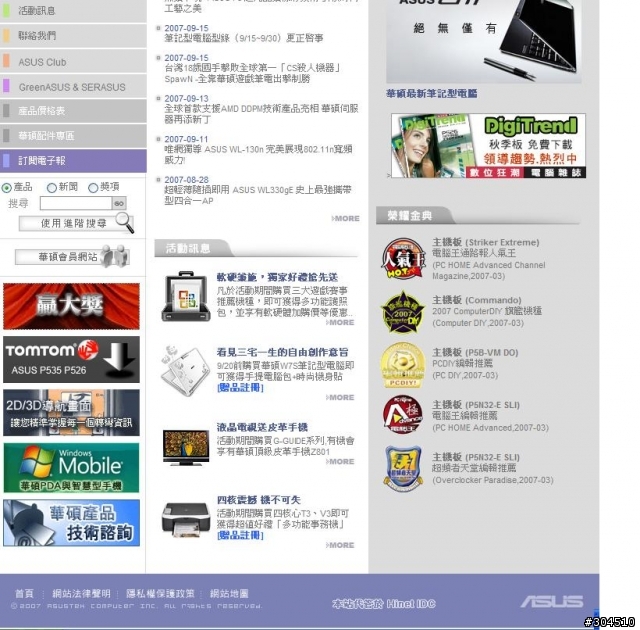
Task: Click MORE under 三宅一生 promo
Action: pyautogui.click(x=340, y=397)
